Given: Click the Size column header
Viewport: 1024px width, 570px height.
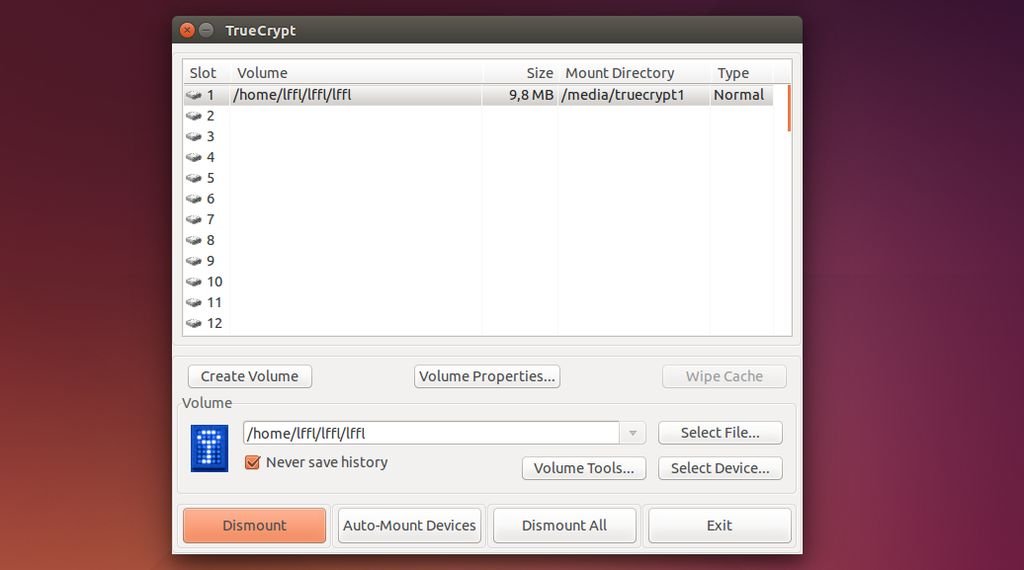Looking at the screenshot, I should tap(539, 73).
